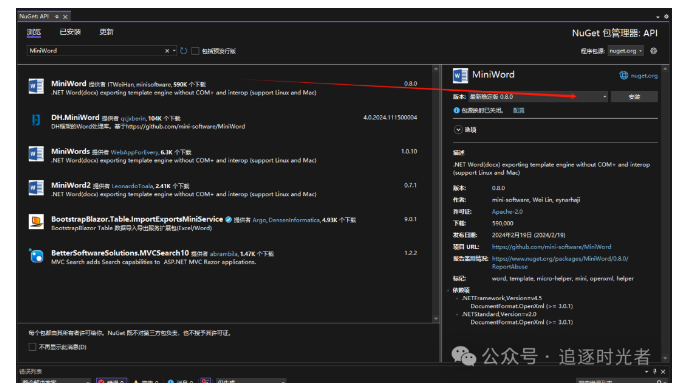Switch to the Browse tab
The width and height of the screenshot is (688, 388).
[x=34, y=32]
